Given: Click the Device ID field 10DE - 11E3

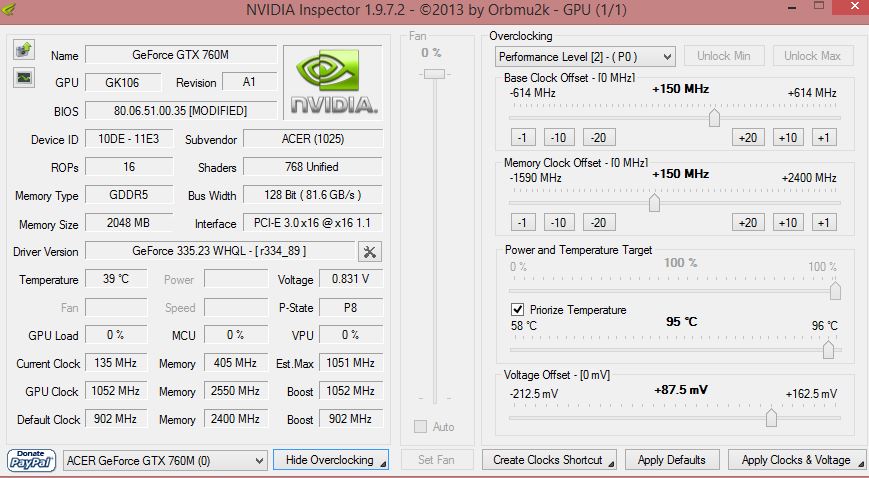Looking at the screenshot, I should pos(129,139).
